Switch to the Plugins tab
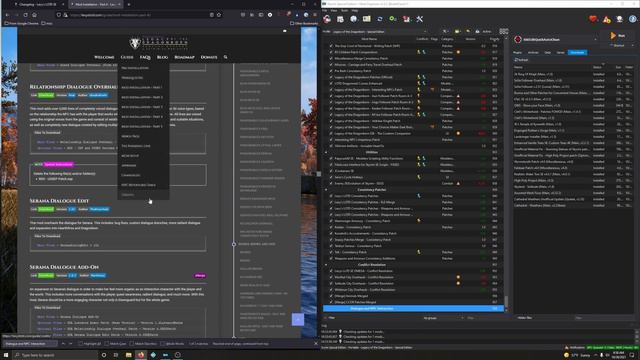This screenshot has height=360, width=640. [x=518, y=53]
